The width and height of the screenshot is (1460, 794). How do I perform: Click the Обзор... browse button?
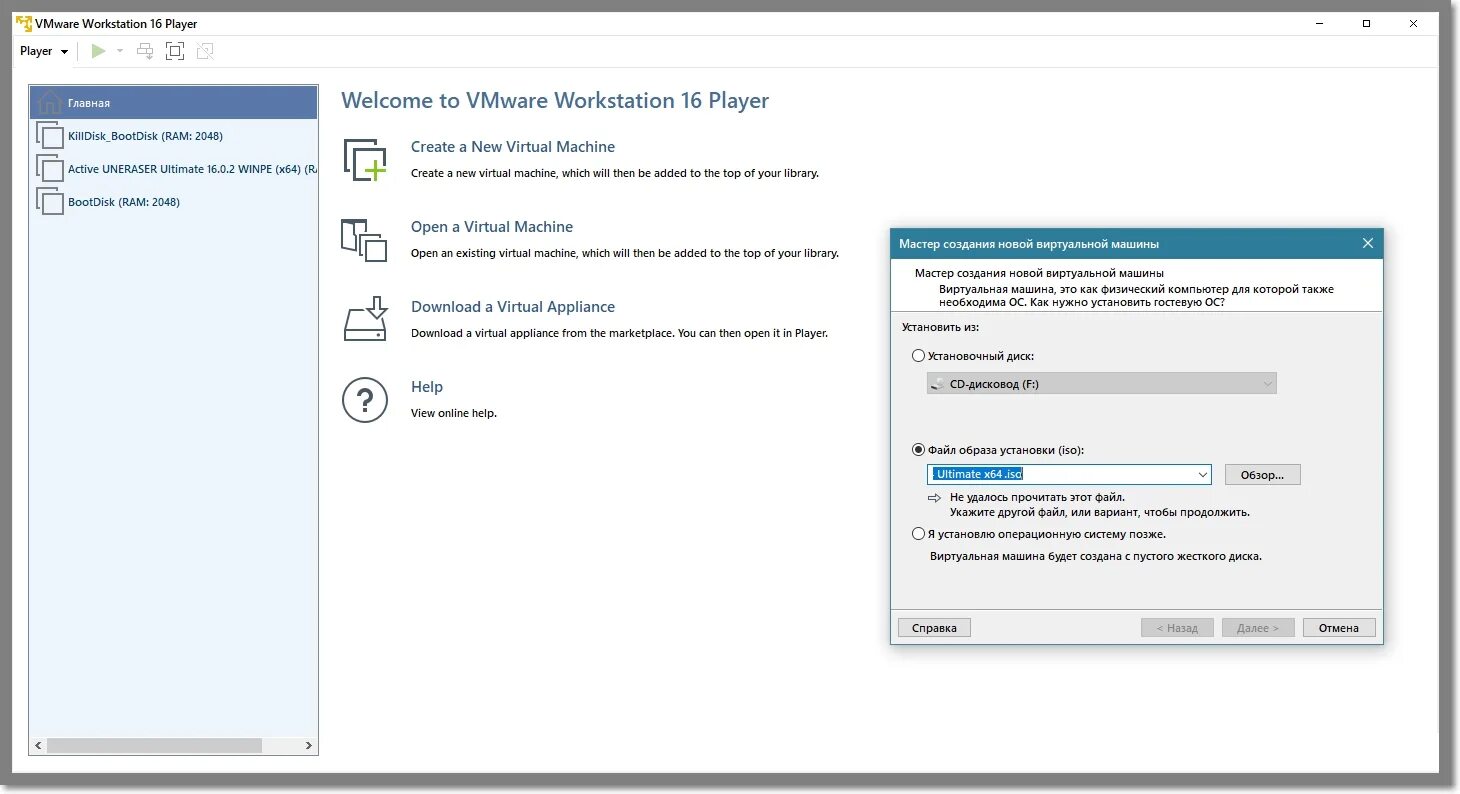tap(1262, 475)
